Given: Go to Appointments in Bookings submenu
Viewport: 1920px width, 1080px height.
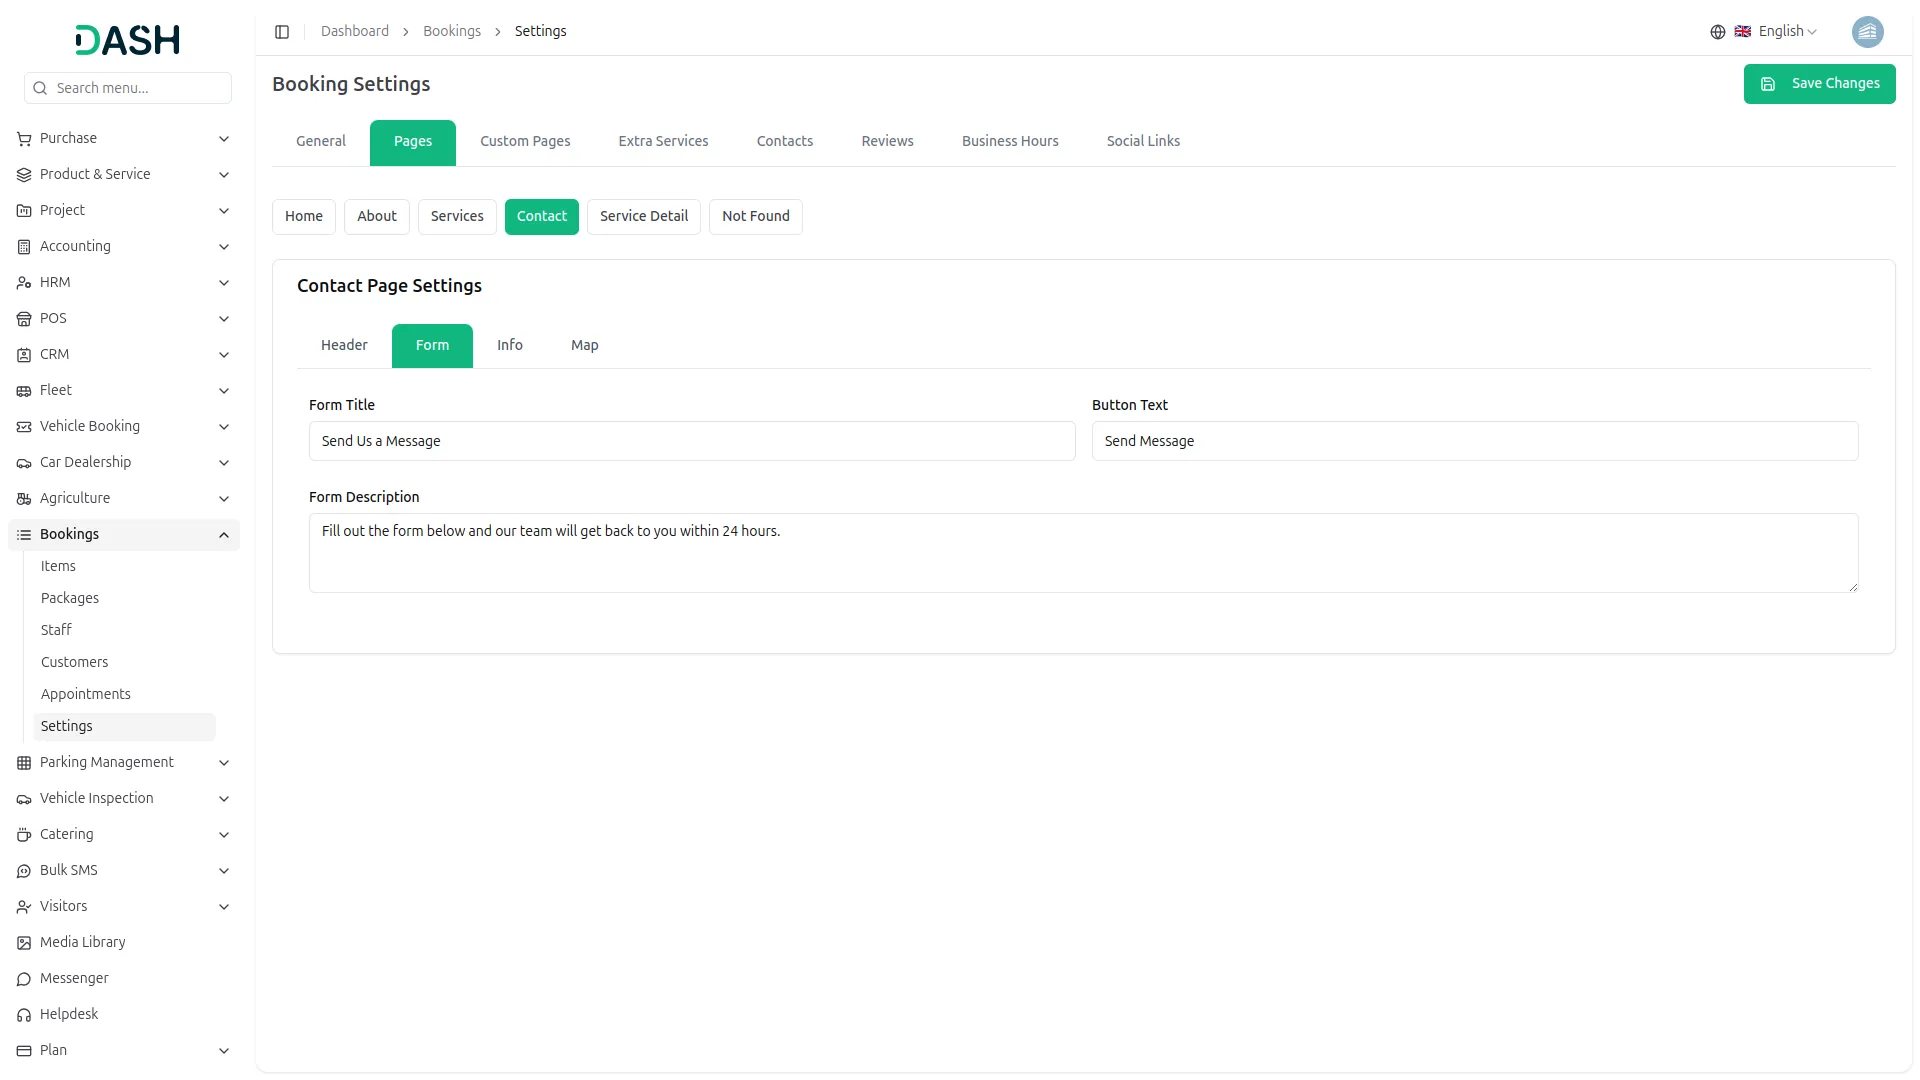Looking at the screenshot, I should pos(86,694).
